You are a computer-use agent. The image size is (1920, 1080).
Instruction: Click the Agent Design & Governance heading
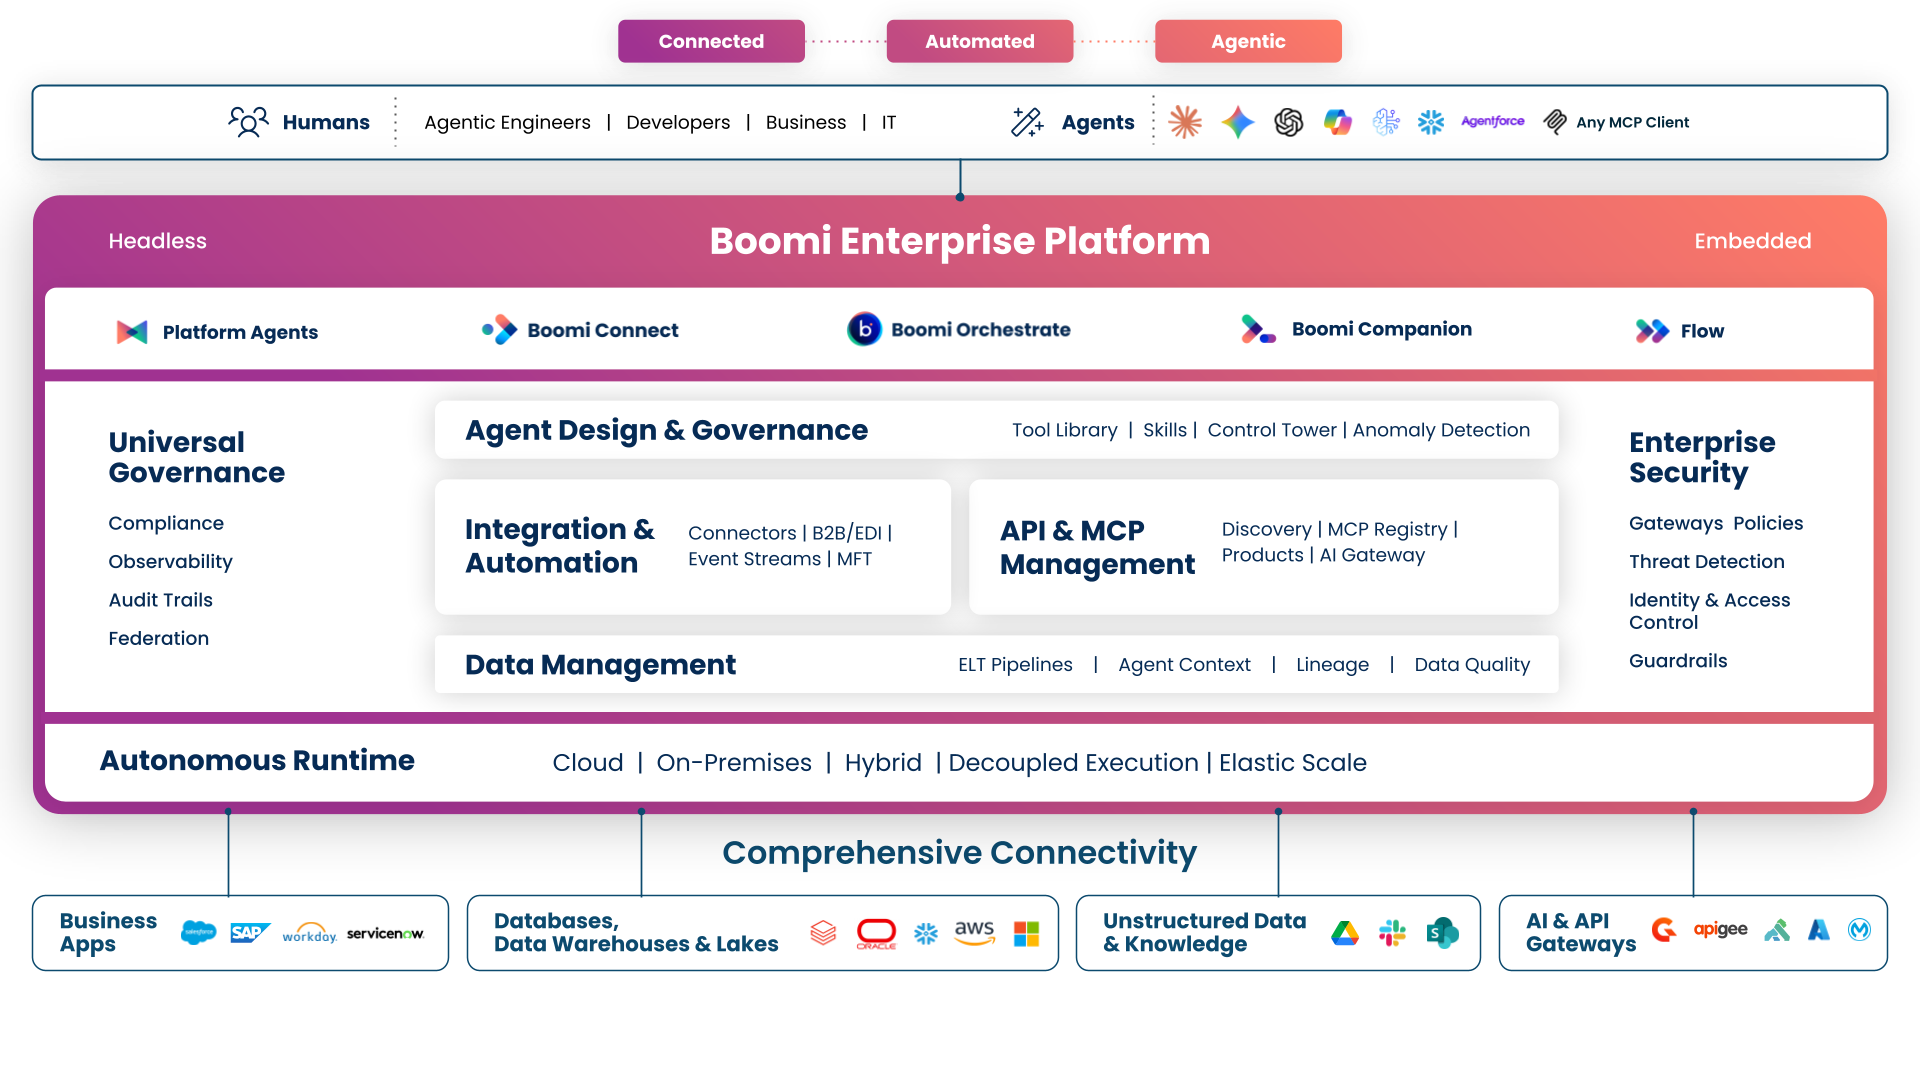666,430
